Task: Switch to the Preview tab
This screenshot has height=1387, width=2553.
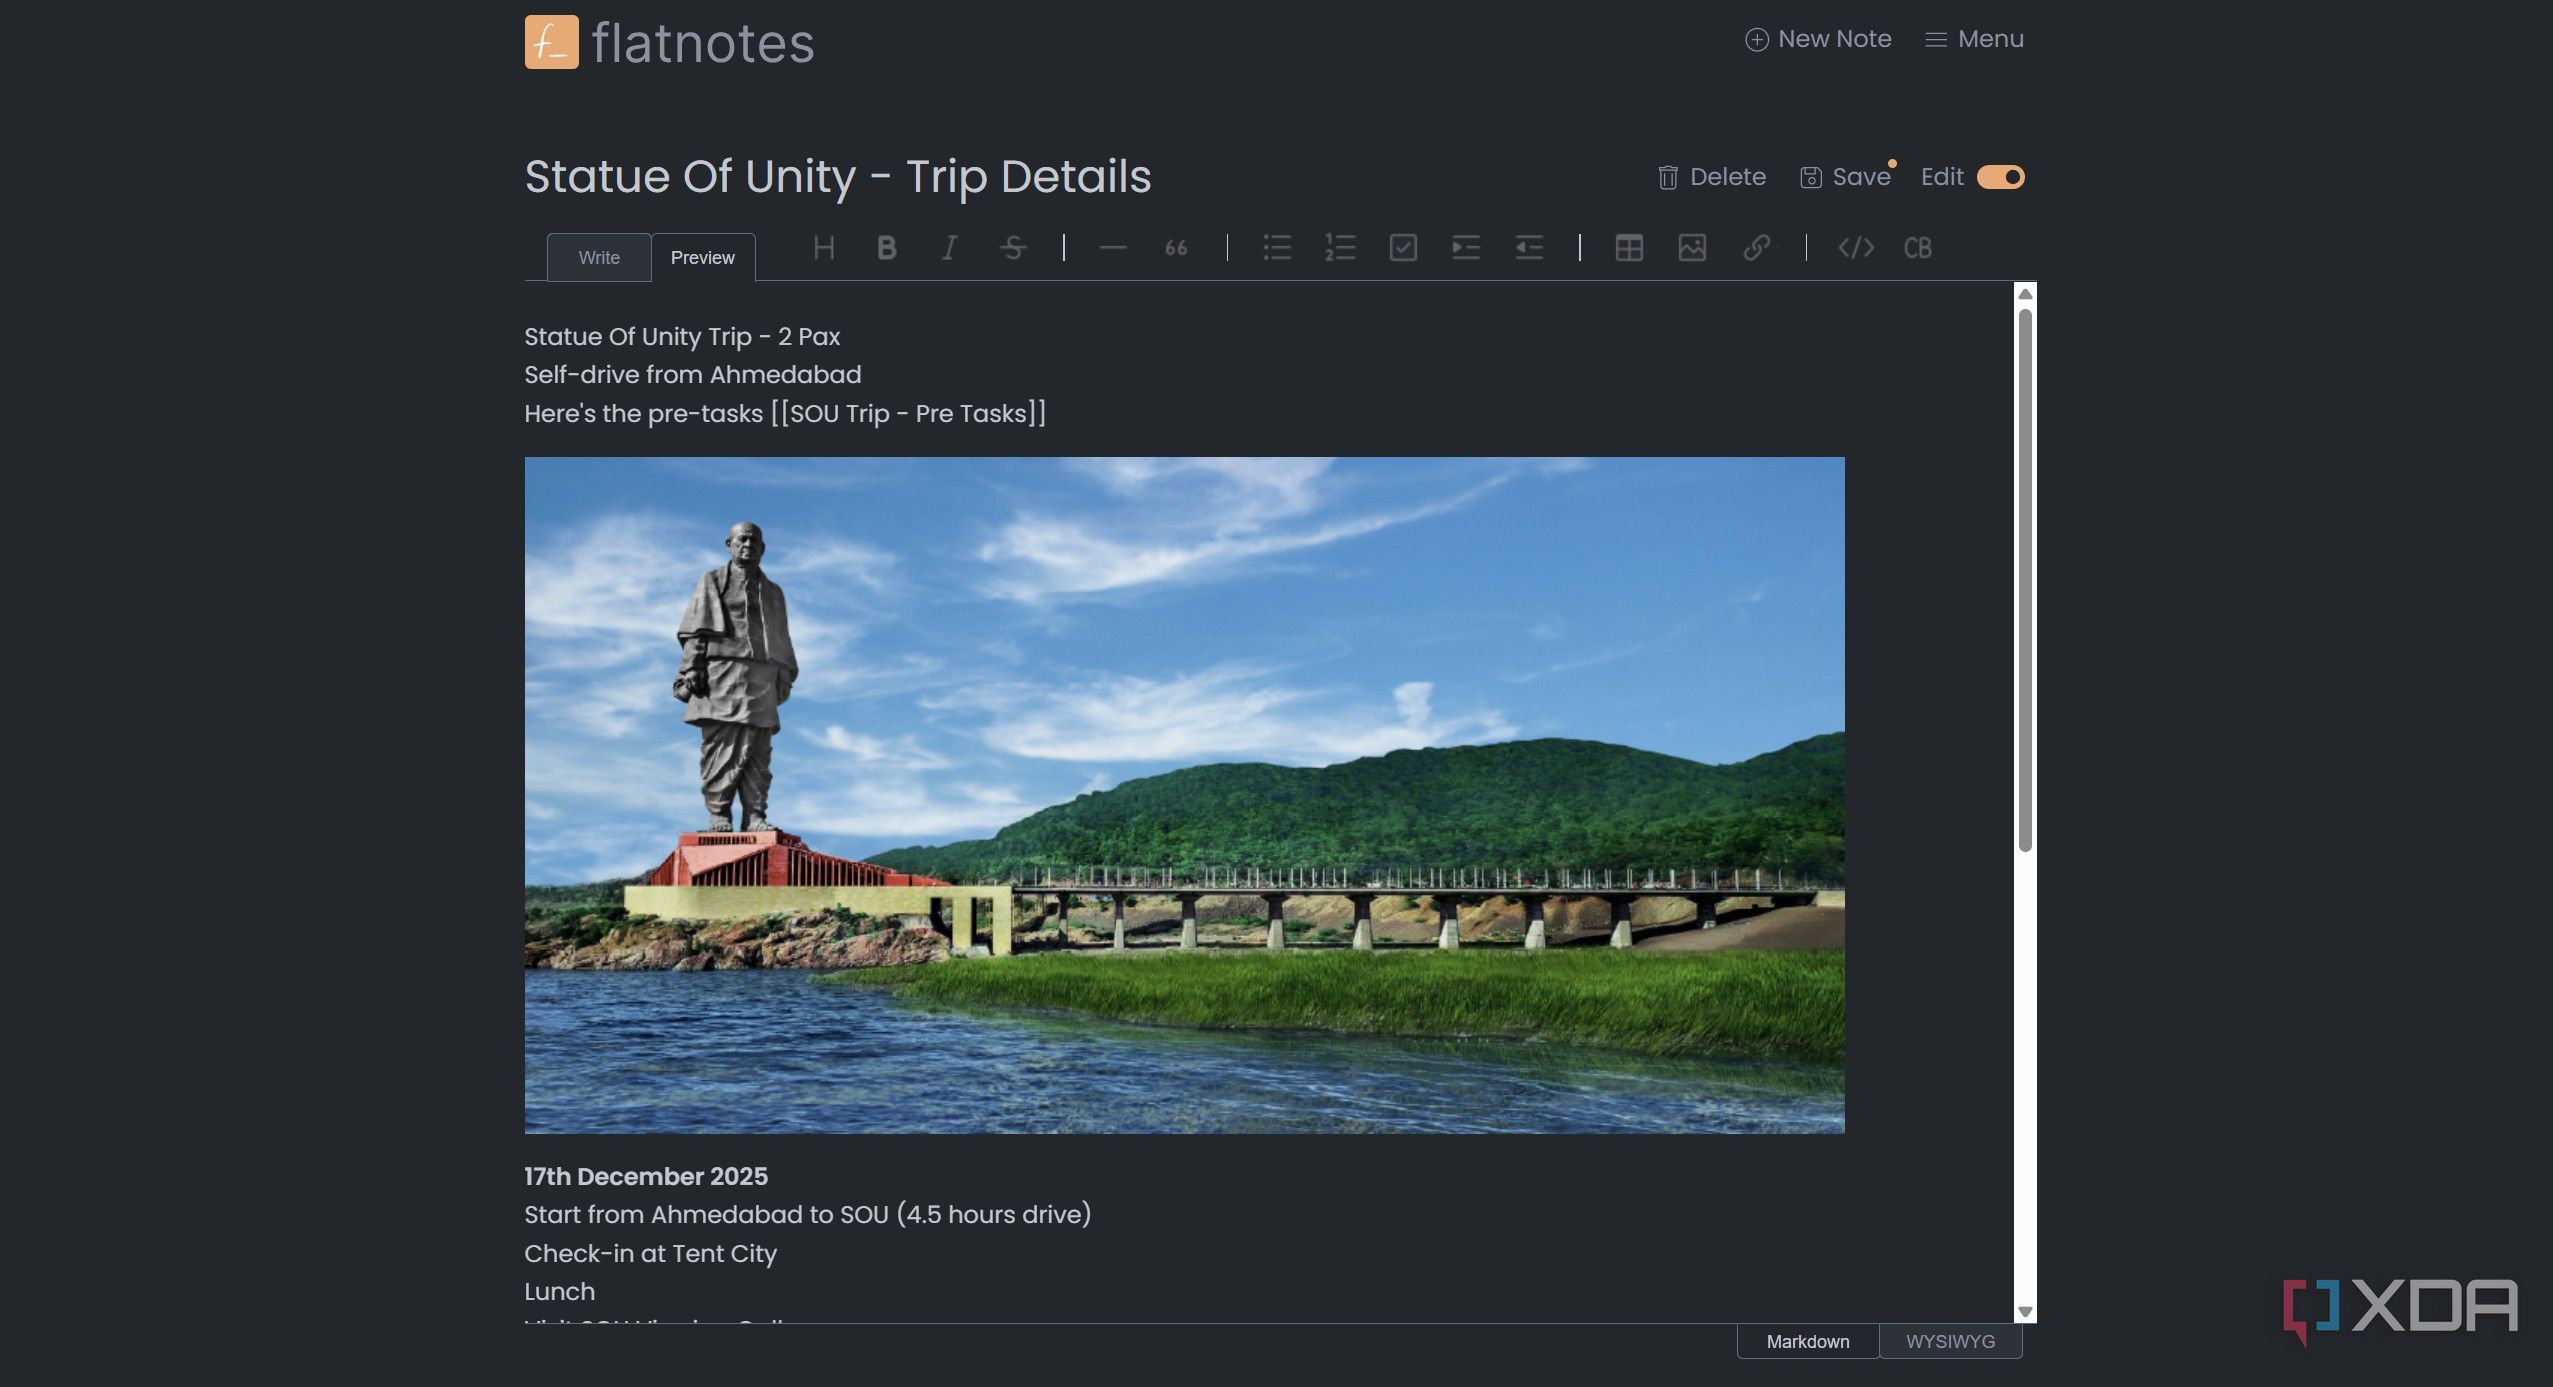Action: [x=703, y=258]
